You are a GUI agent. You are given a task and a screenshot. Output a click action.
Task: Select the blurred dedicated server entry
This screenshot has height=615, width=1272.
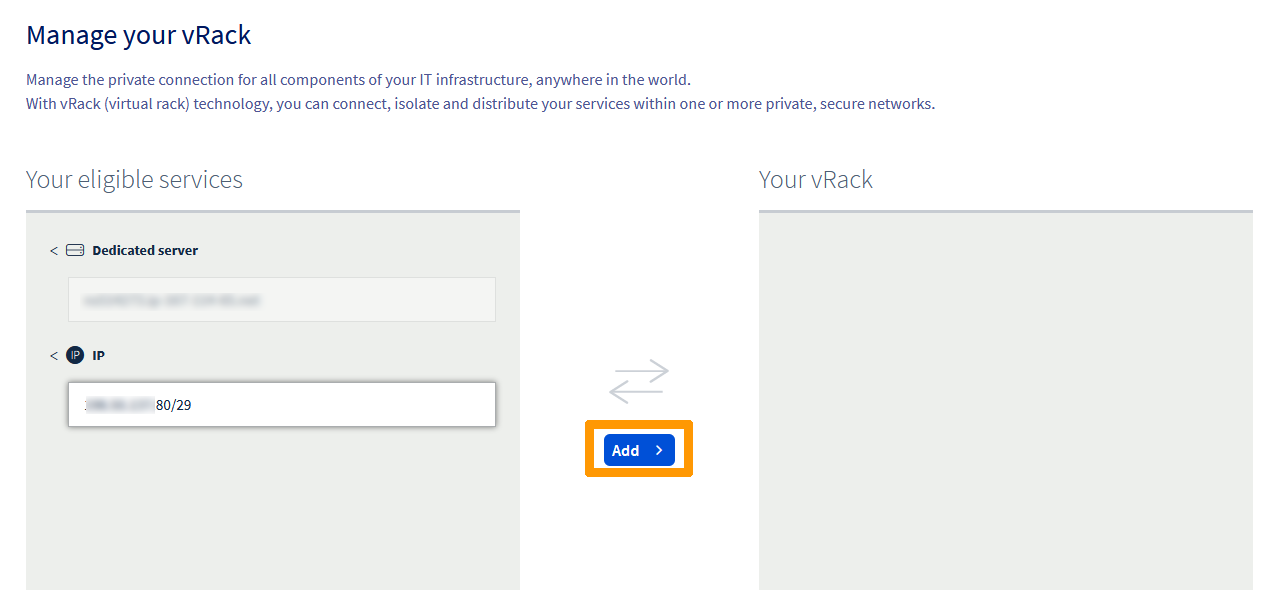pyautogui.click(x=281, y=299)
